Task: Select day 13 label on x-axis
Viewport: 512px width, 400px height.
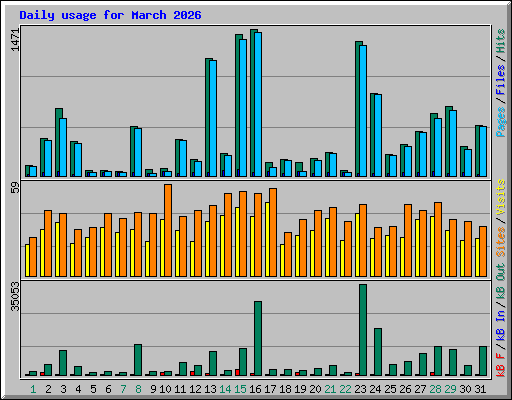Action: (x=210, y=389)
